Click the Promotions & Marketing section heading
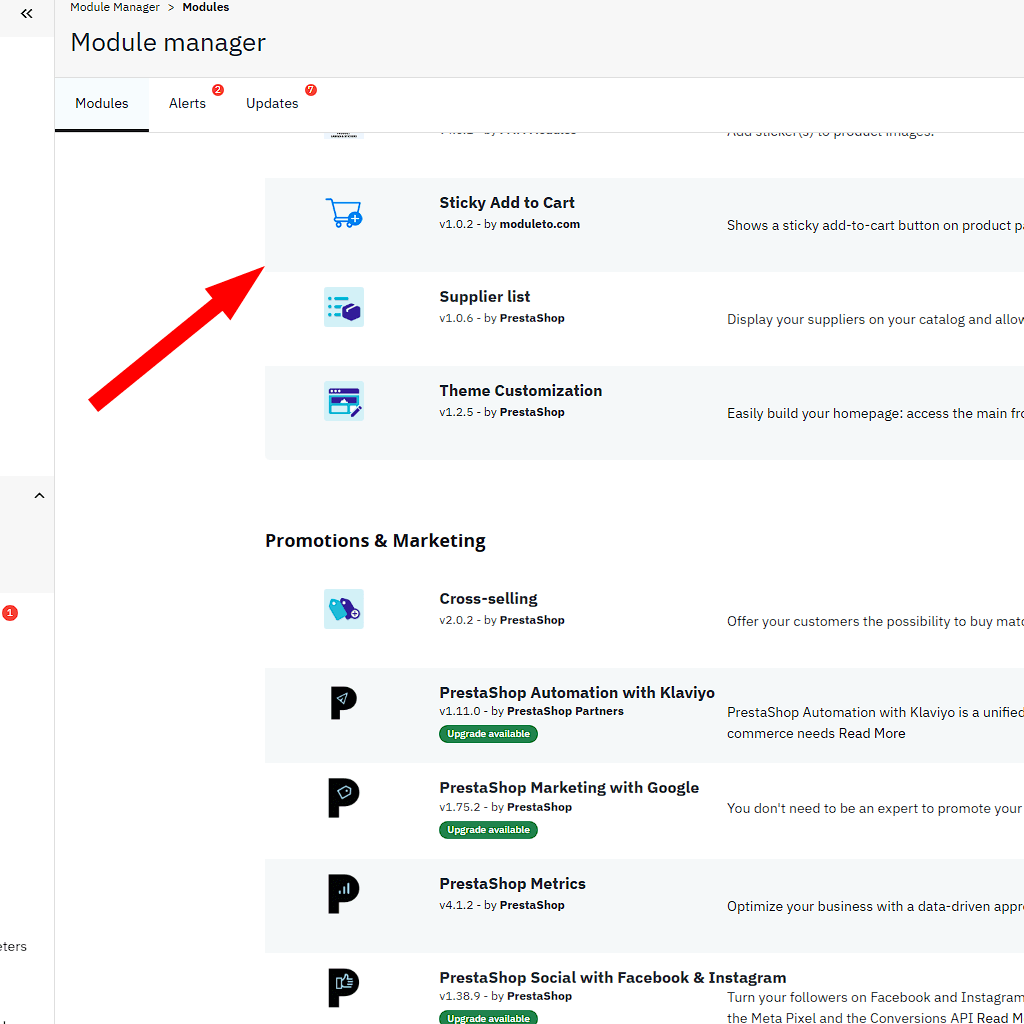This screenshot has height=1024, width=1024. 376,541
